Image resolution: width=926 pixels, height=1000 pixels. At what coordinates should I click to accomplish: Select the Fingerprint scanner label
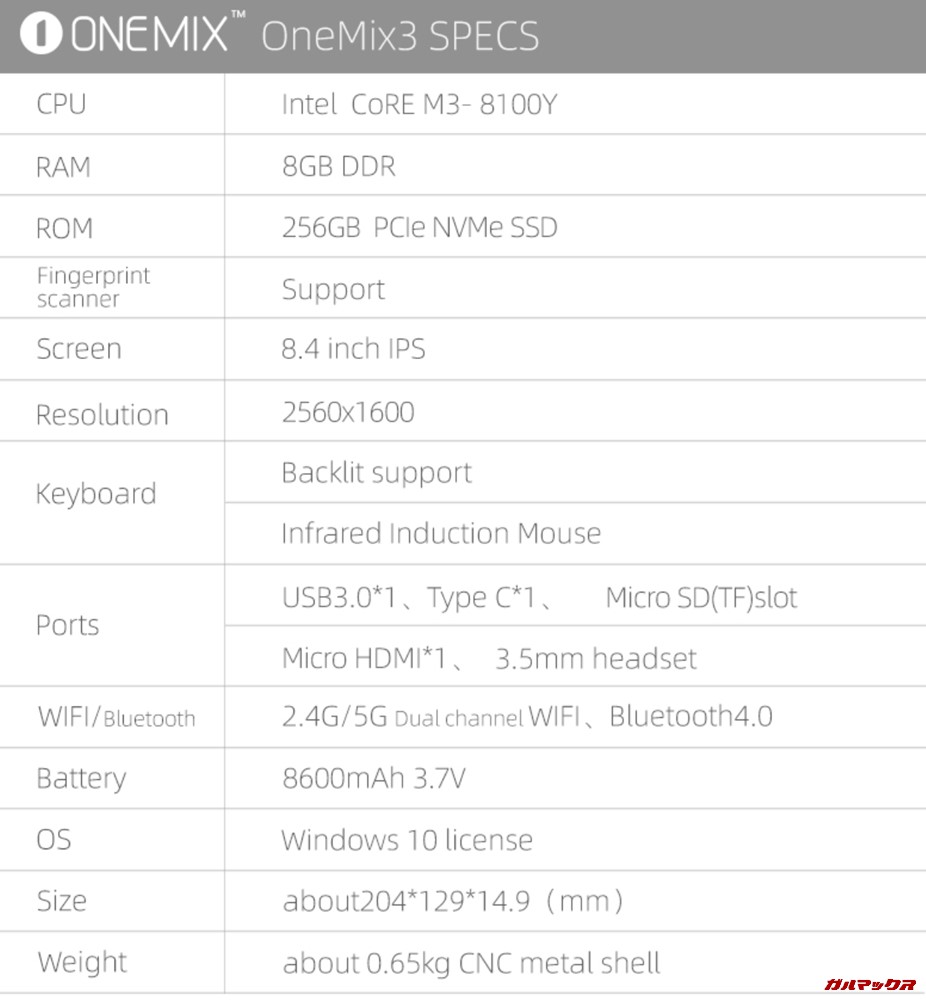click(x=93, y=287)
